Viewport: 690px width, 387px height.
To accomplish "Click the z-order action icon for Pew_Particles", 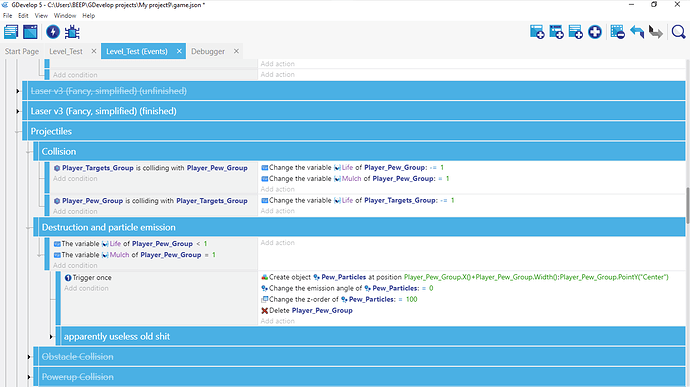I will point(264,299).
